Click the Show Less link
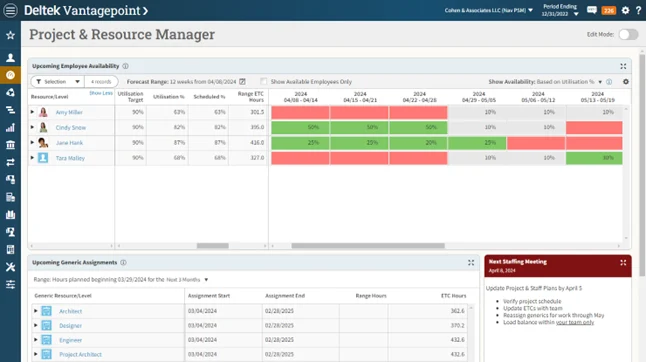The height and width of the screenshot is (362, 646). [x=101, y=93]
